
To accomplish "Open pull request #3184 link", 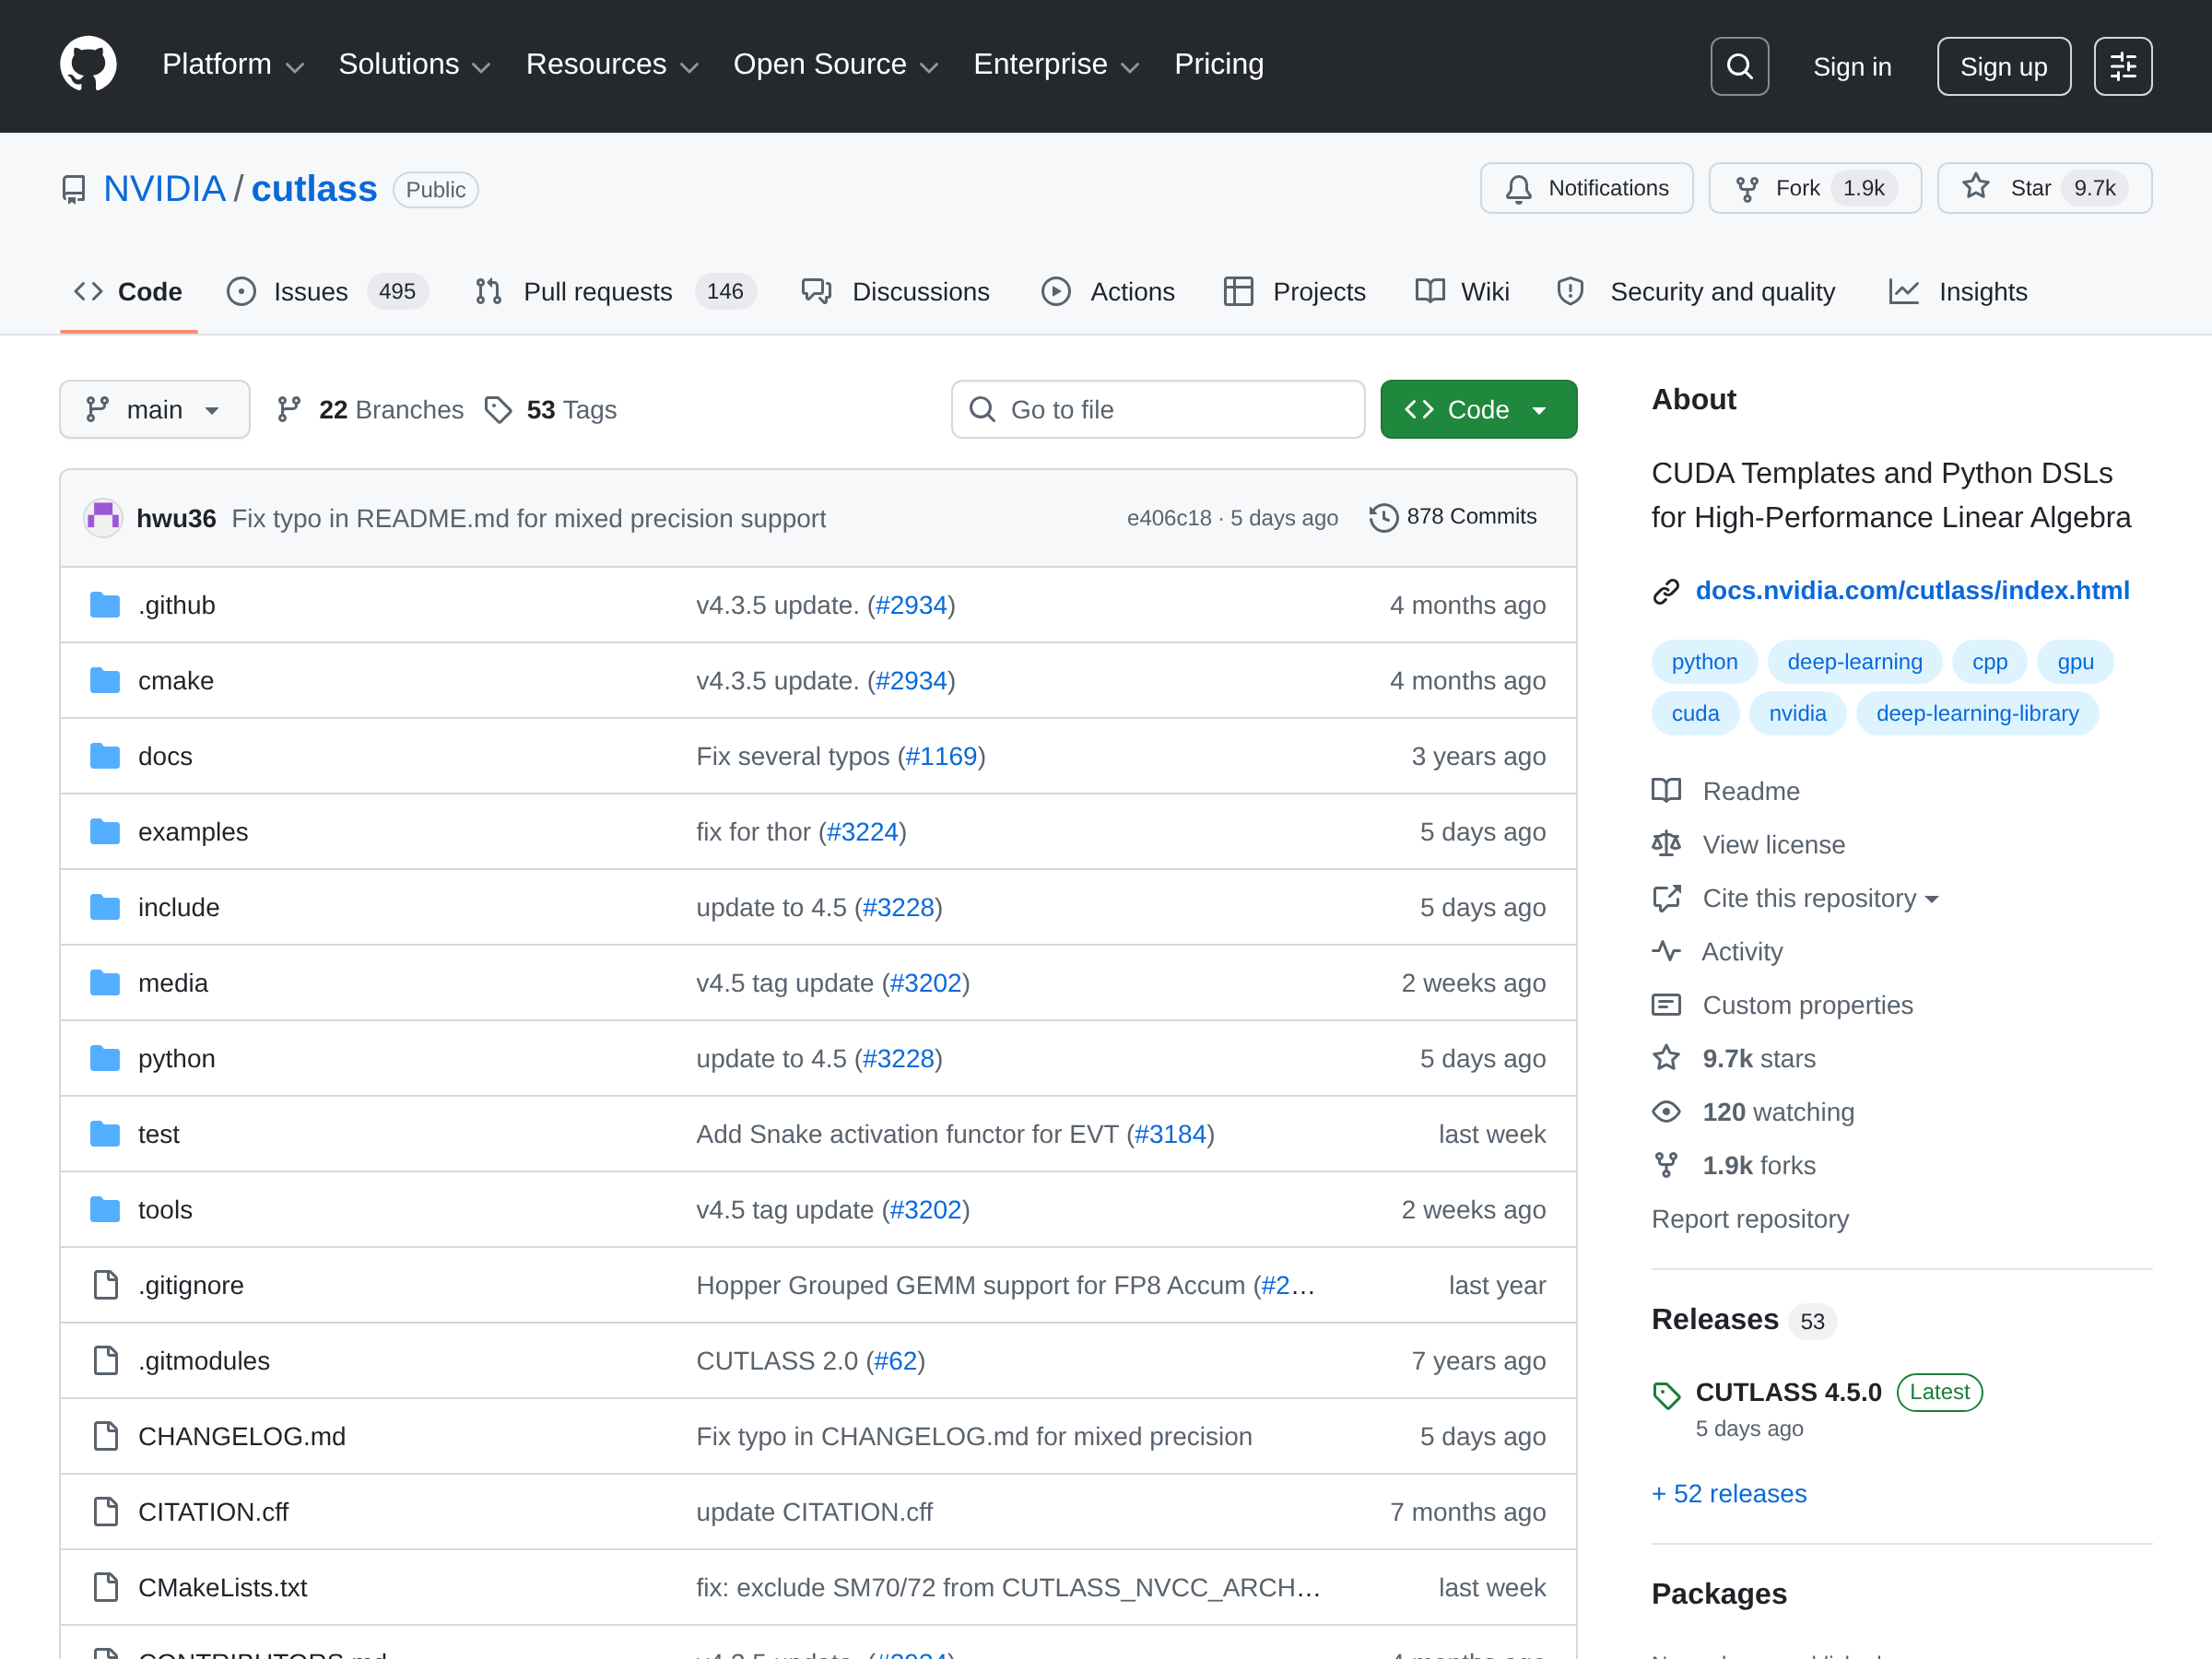I will pyautogui.click(x=1170, y=1134).
